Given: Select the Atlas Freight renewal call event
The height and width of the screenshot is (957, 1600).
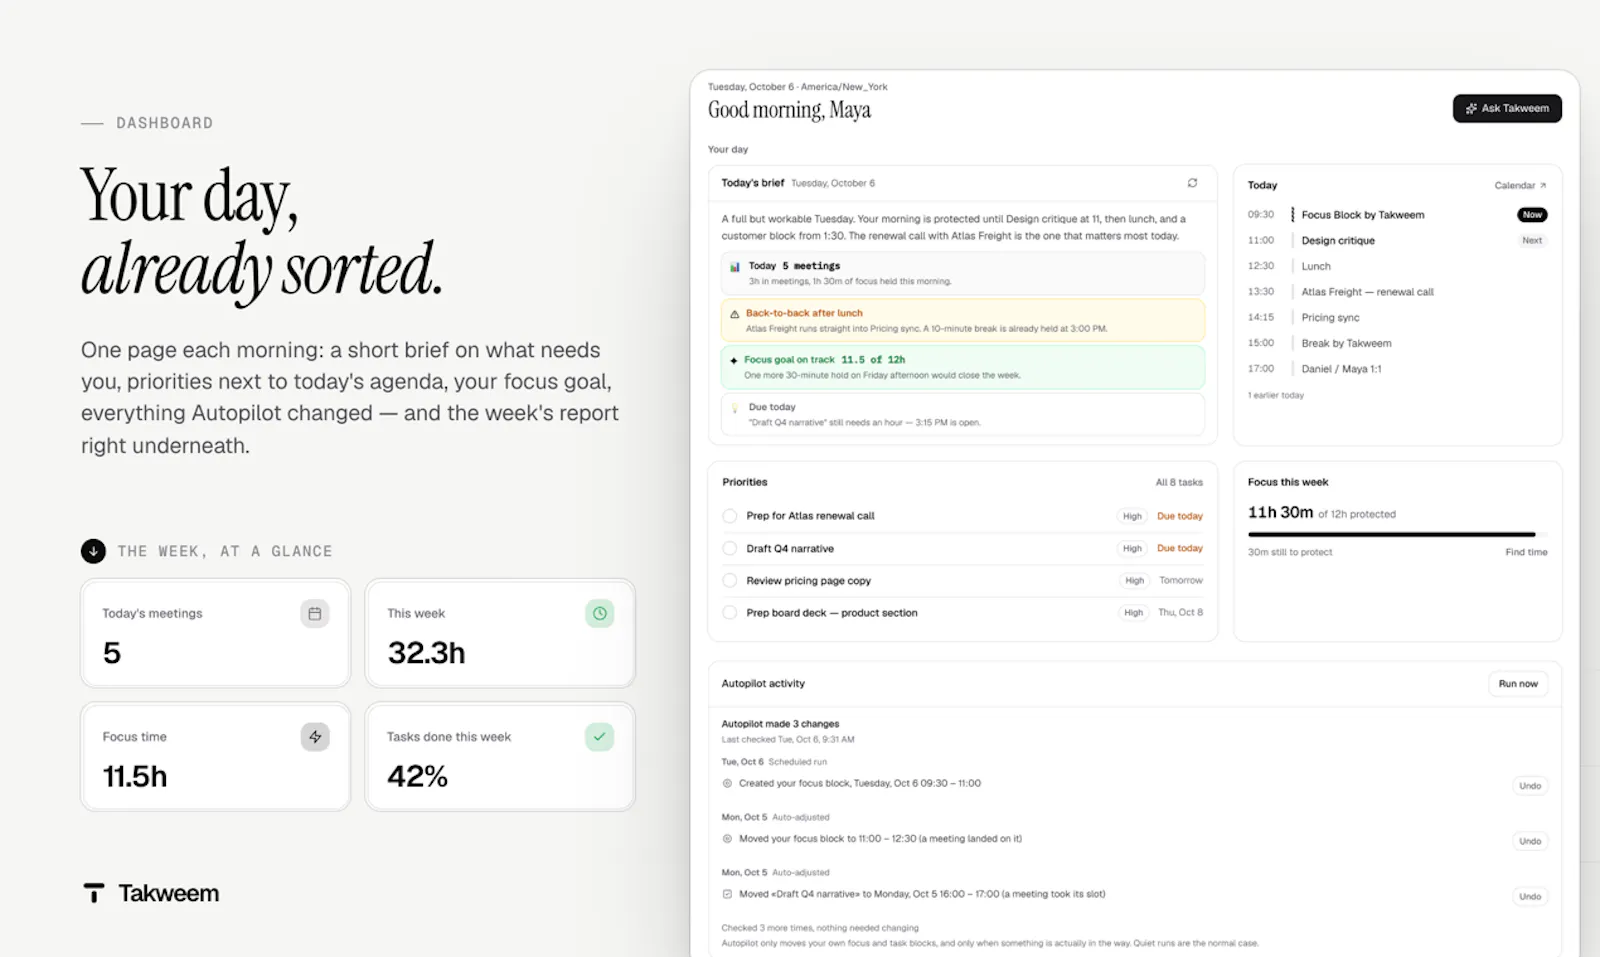Looking at the screenshot, I should point(1367,292).
